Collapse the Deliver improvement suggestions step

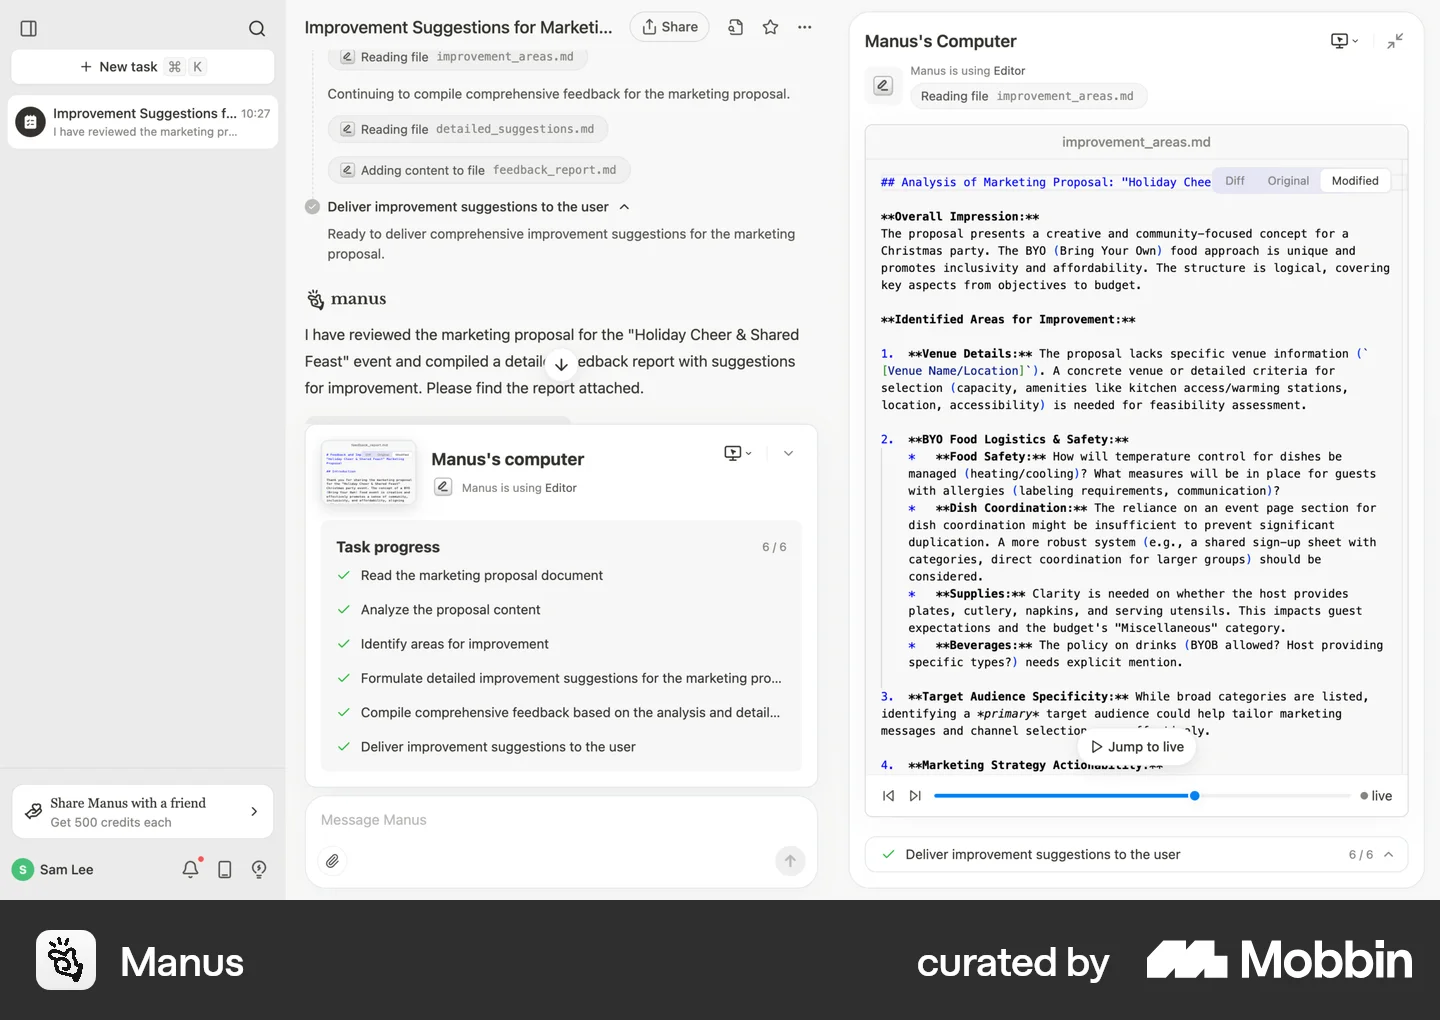click(x=625, y=207)
